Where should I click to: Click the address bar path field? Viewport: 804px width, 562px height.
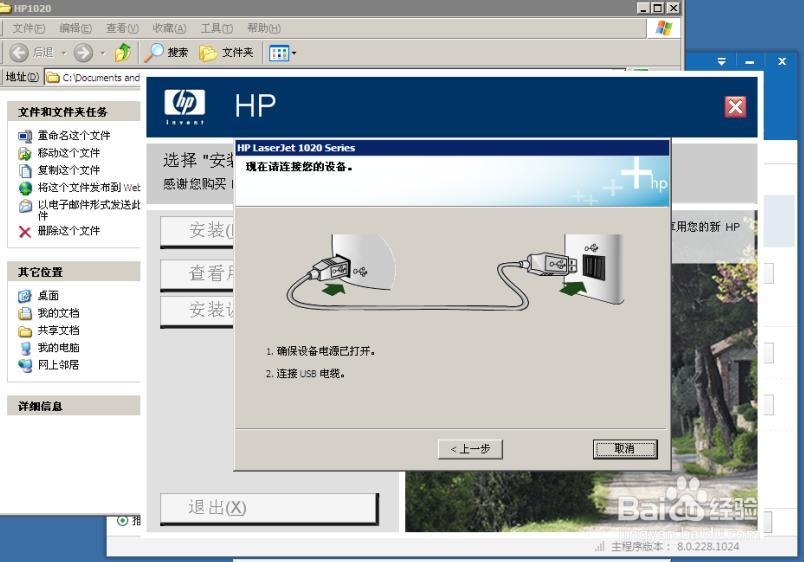coord(92,77)
